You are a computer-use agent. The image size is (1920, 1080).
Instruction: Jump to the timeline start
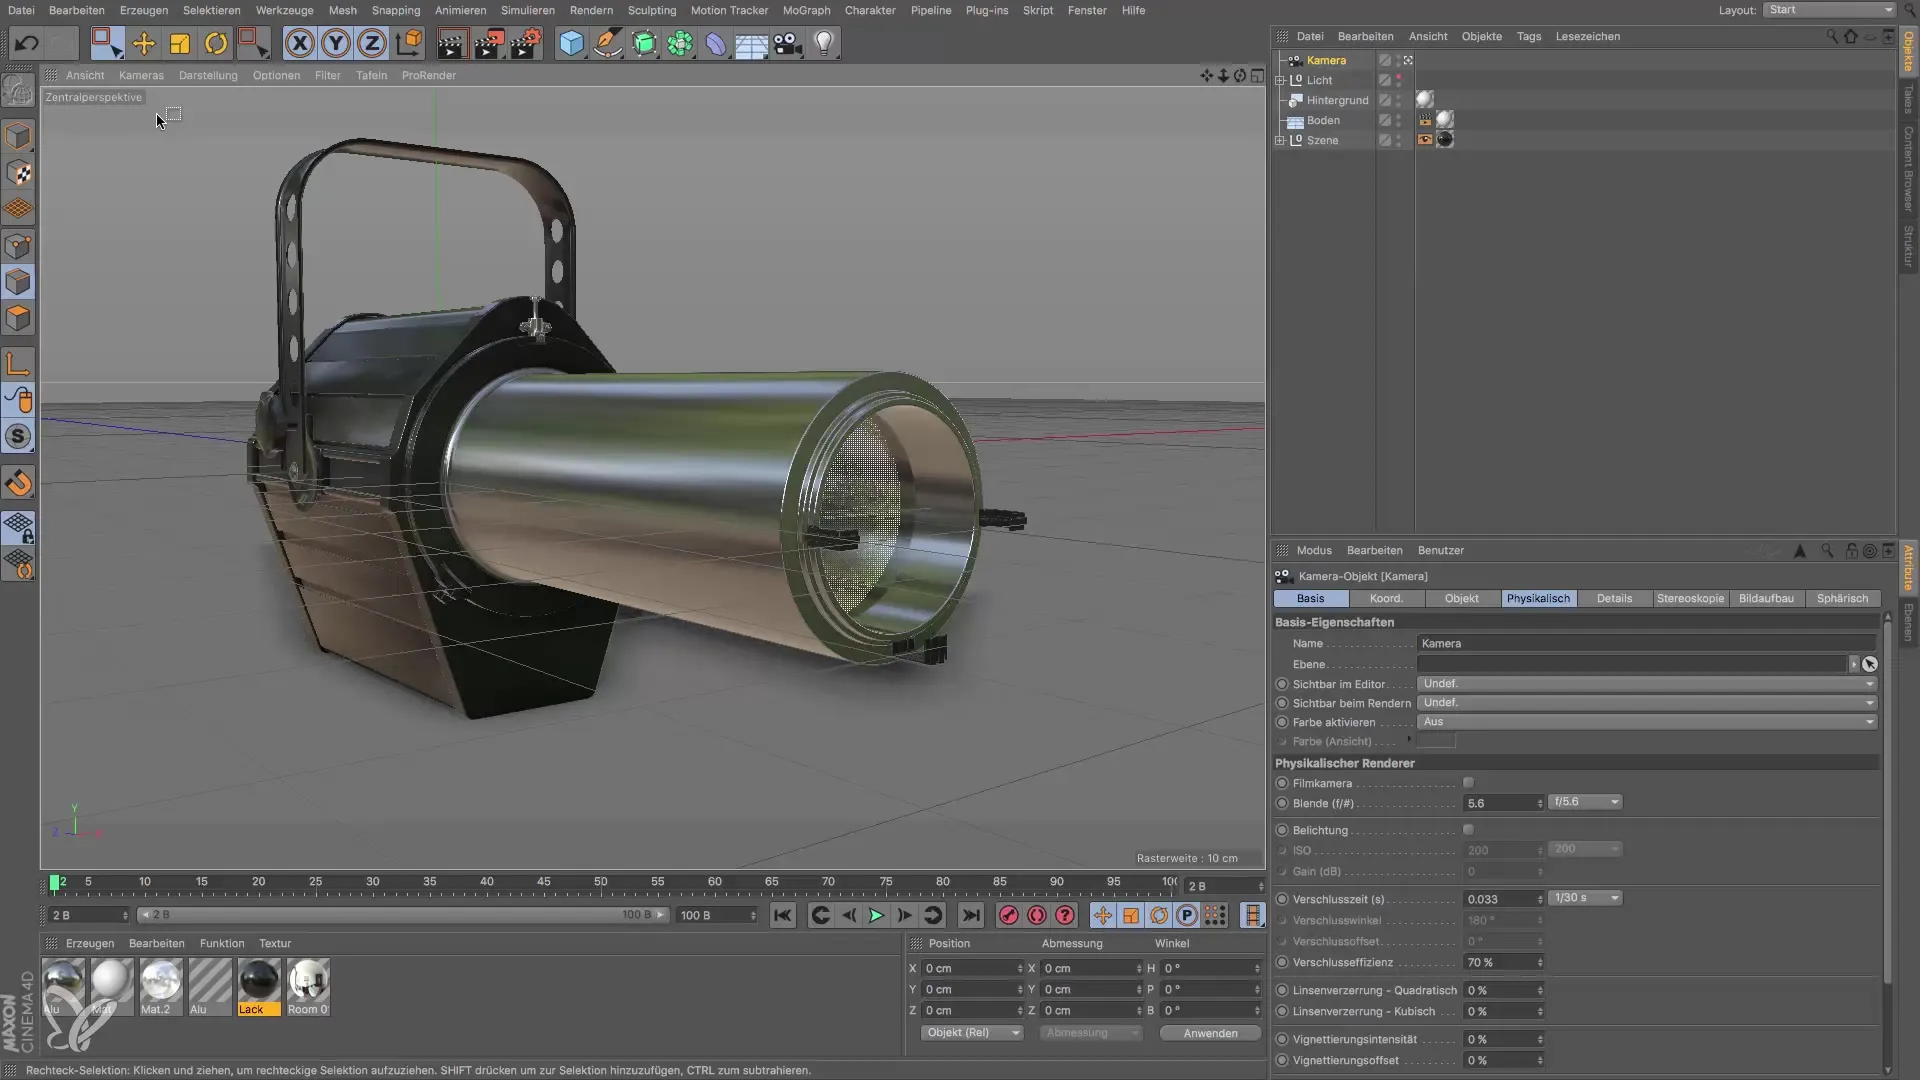[x=783, y=915]
